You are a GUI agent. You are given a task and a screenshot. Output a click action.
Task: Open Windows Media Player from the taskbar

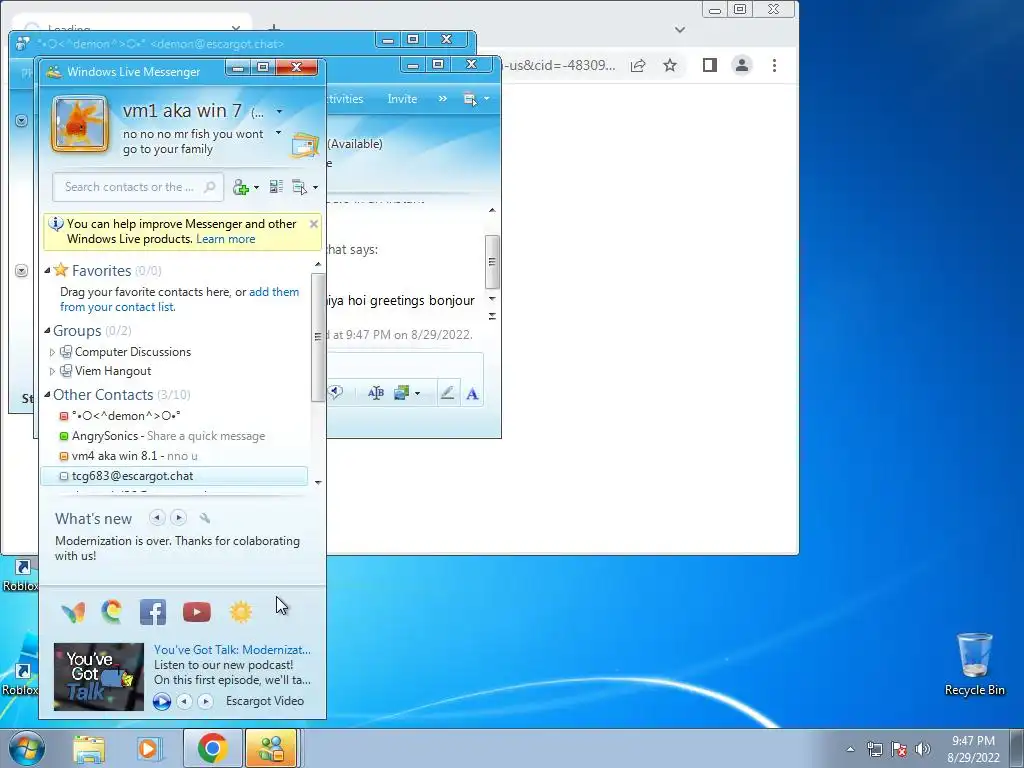pos(150,748)
